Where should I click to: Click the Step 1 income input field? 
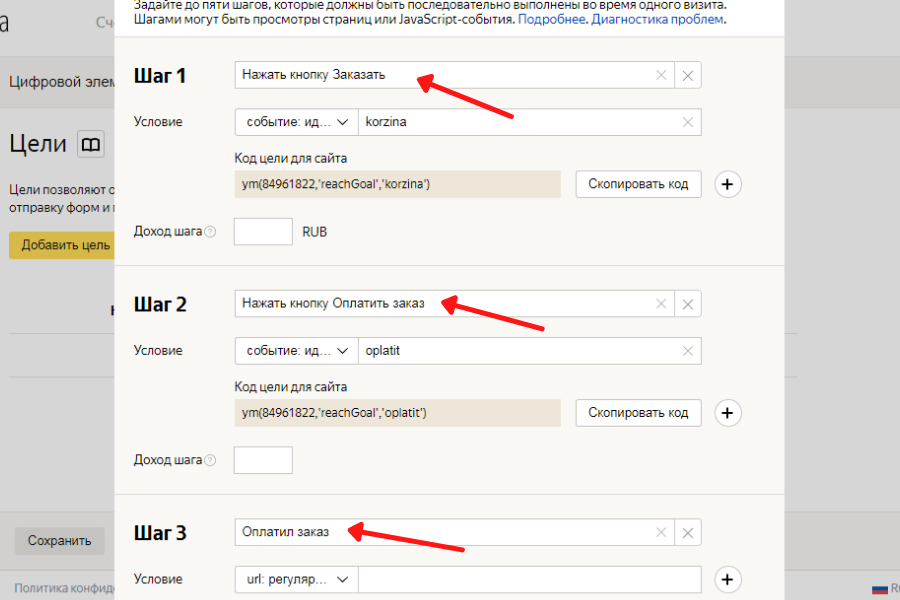pyautogui.click(x=263, y=232)
